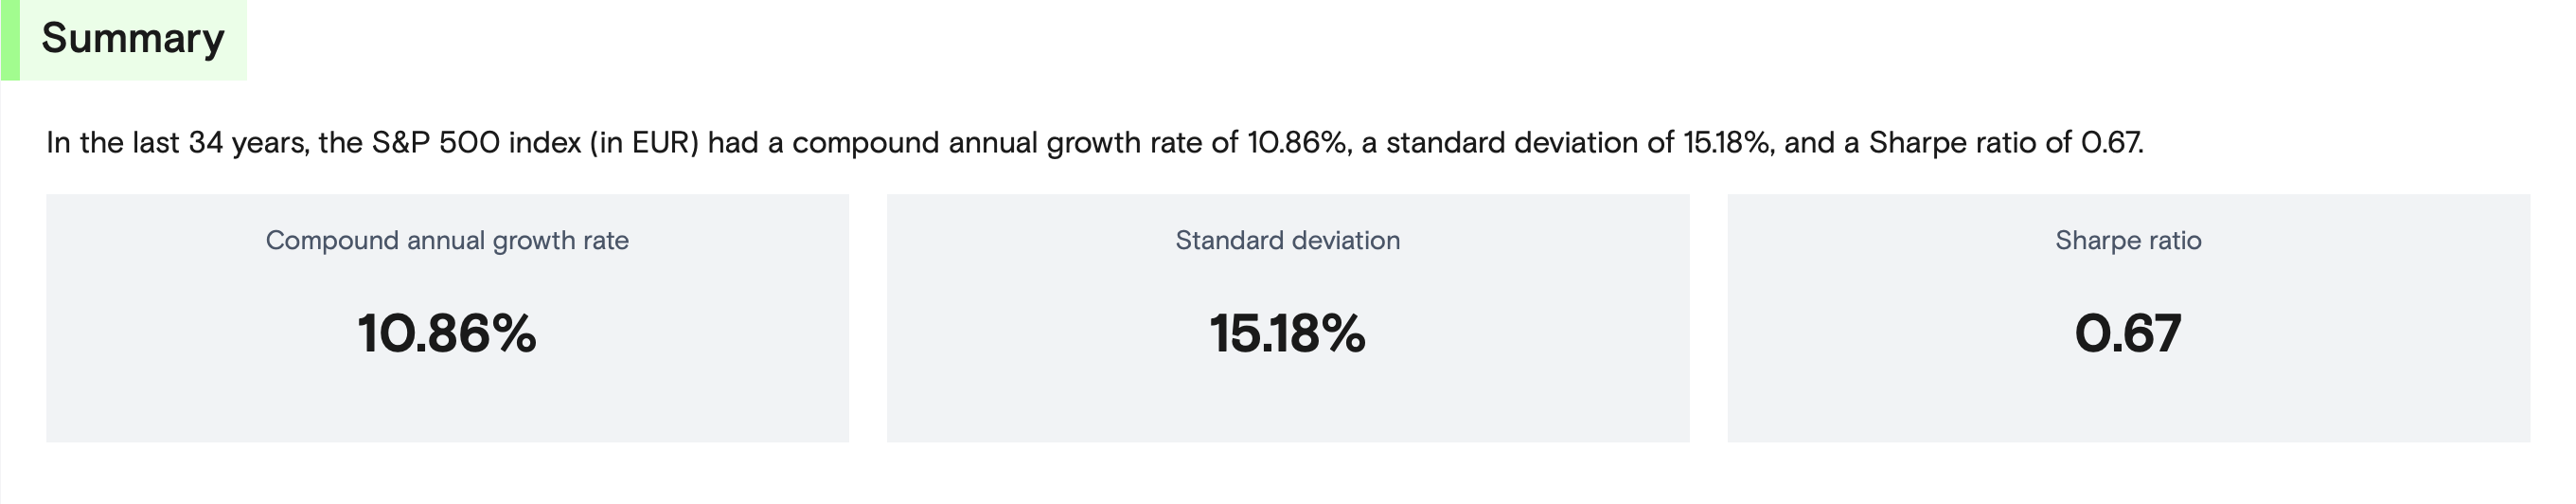Click the large 0.67 card value

tap(2128, 333)
